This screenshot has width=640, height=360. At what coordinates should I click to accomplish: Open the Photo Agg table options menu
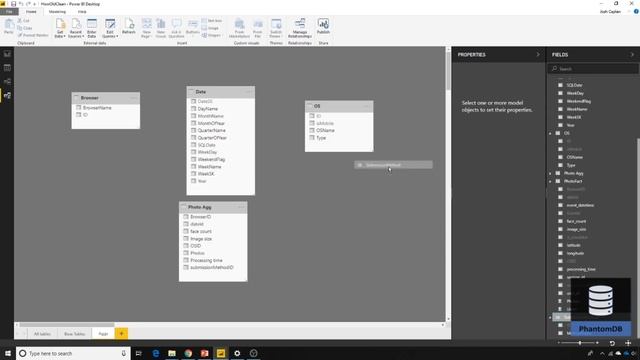tap(241, 207)
